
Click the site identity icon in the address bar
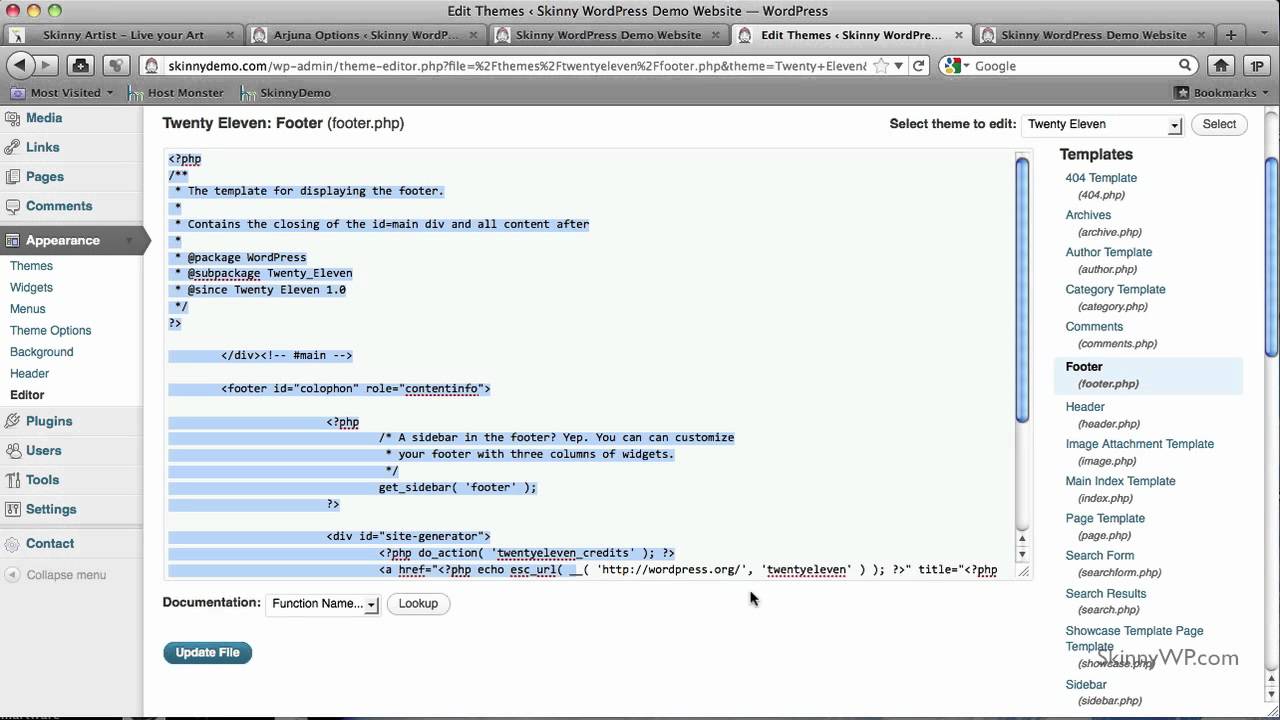point(152,66)
